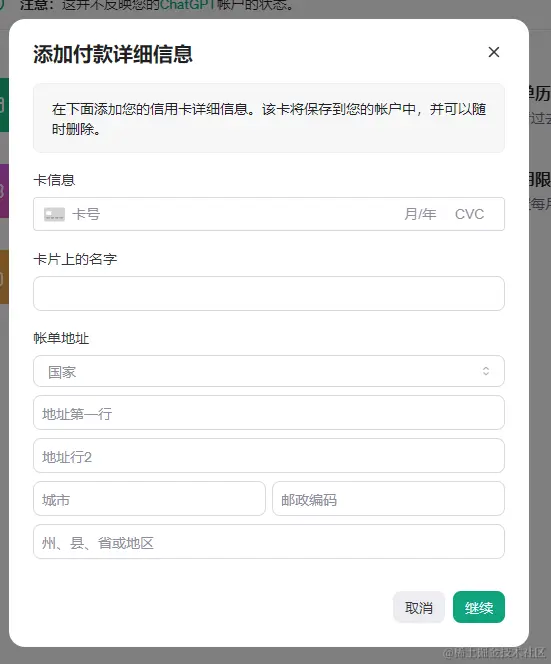Focus the 邮政编码 postal code field

coord(388,498)
